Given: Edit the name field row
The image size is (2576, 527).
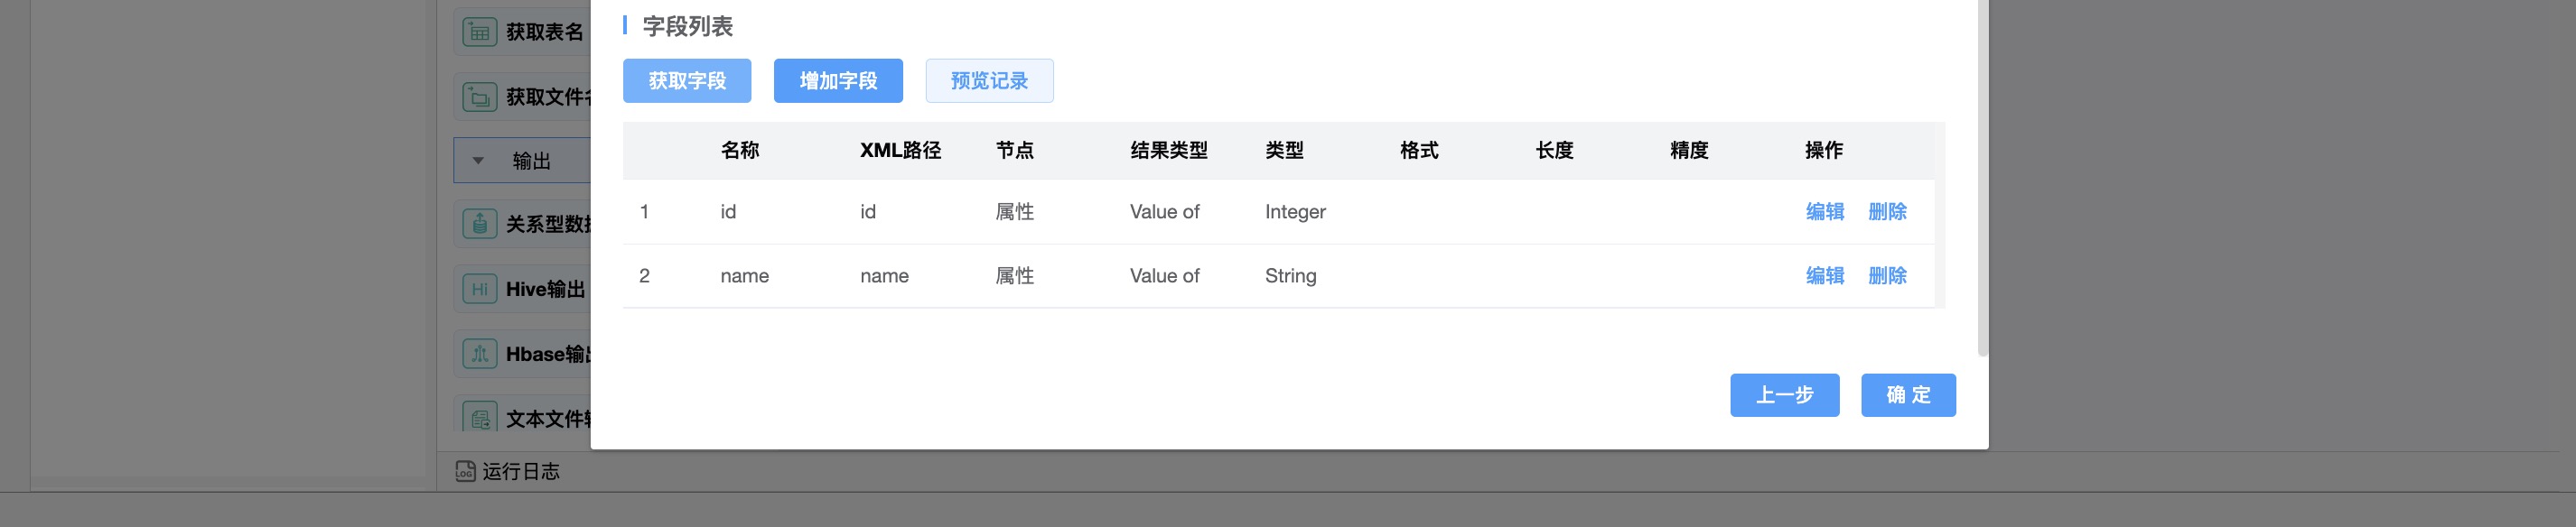Looking at the screenshot, I should (1824, 276).
